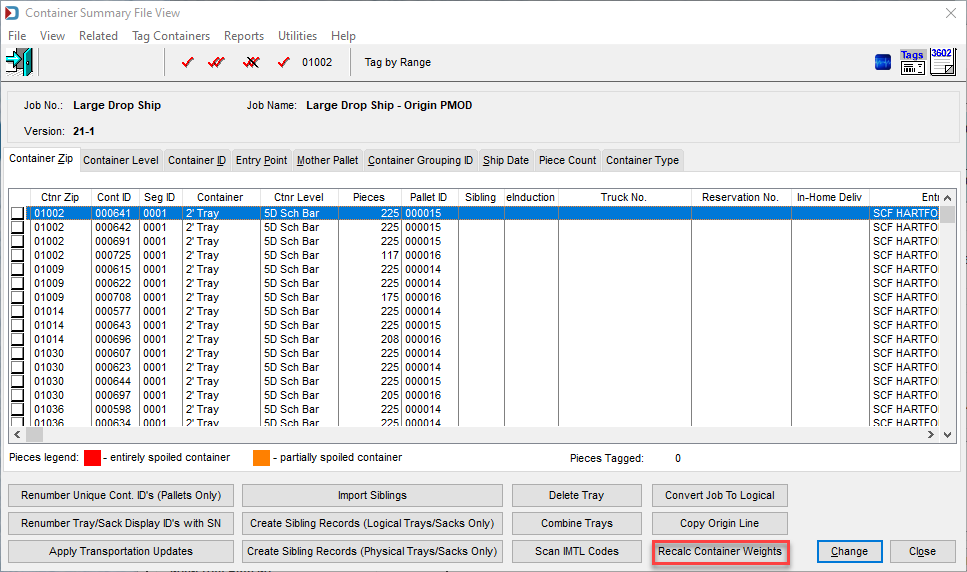This screenshot has width=967, height=572.
Task: Click the horizontal scrollbar right arrow
Action: pyautogui.click(x=931, y=435)
